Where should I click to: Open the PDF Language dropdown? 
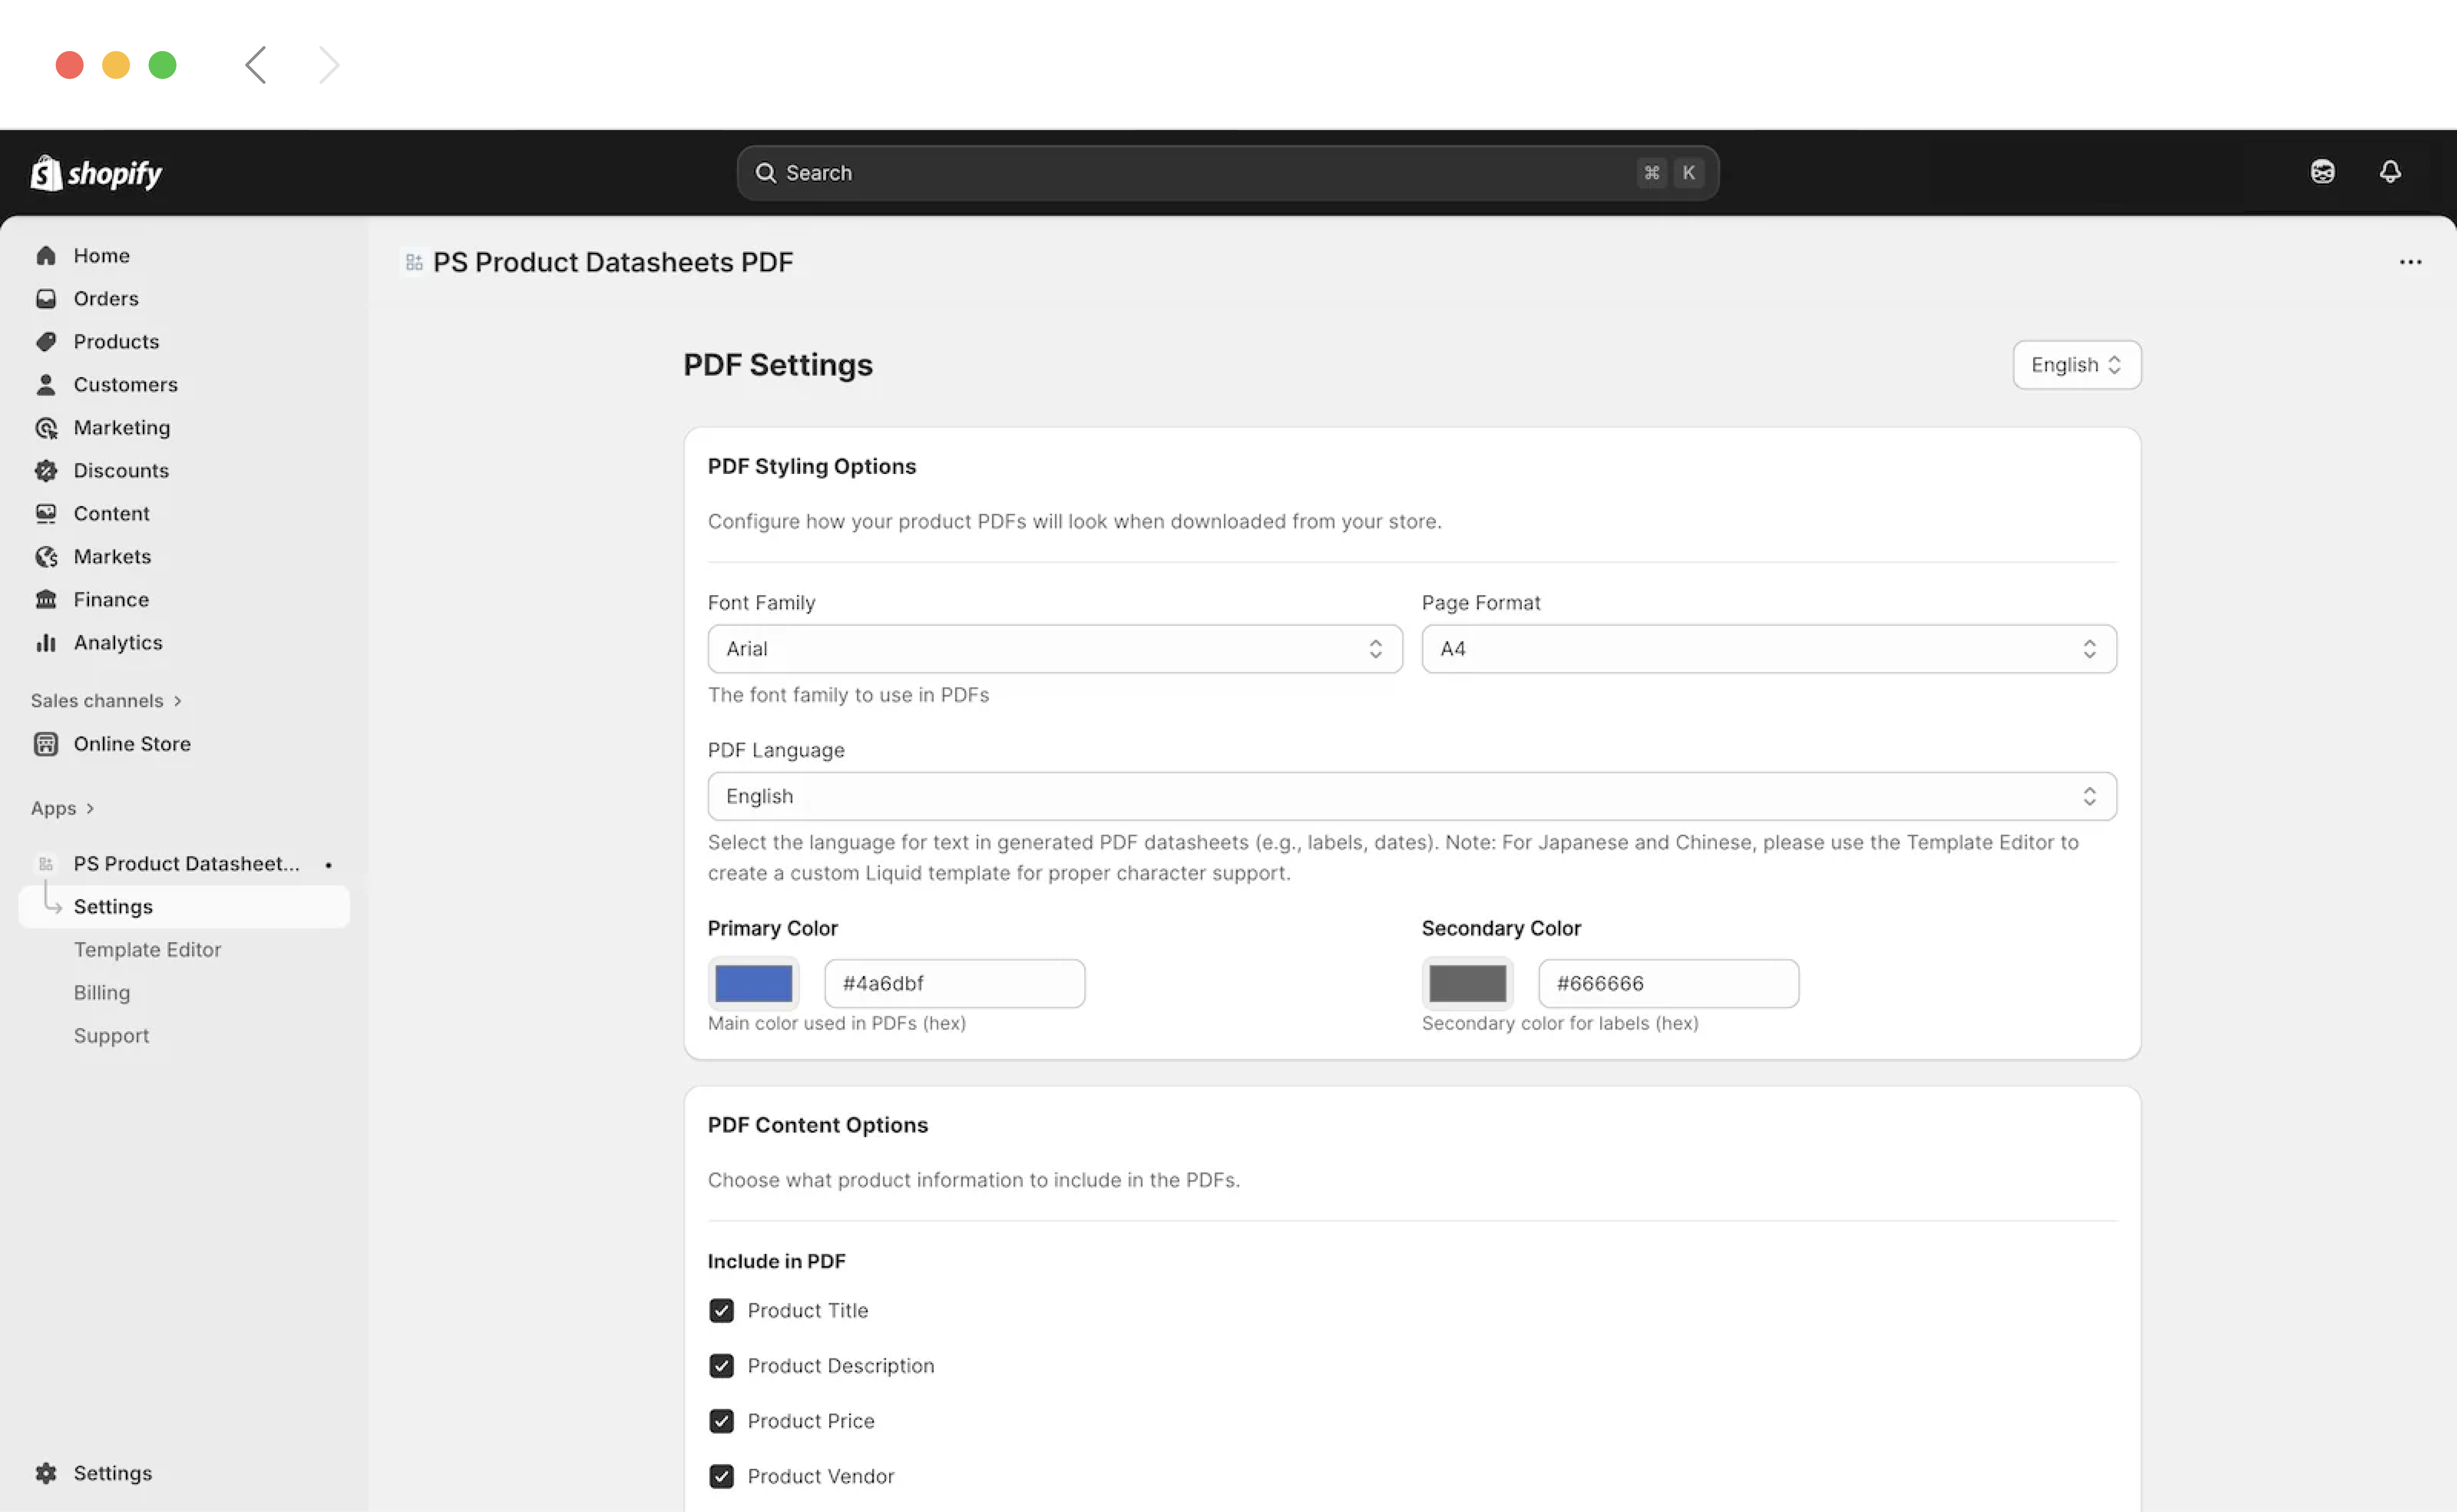click(1410, 796)
